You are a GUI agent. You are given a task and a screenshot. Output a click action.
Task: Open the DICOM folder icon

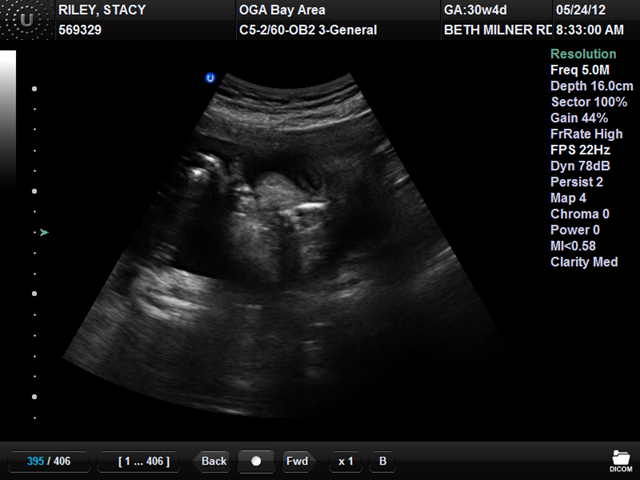620,461
